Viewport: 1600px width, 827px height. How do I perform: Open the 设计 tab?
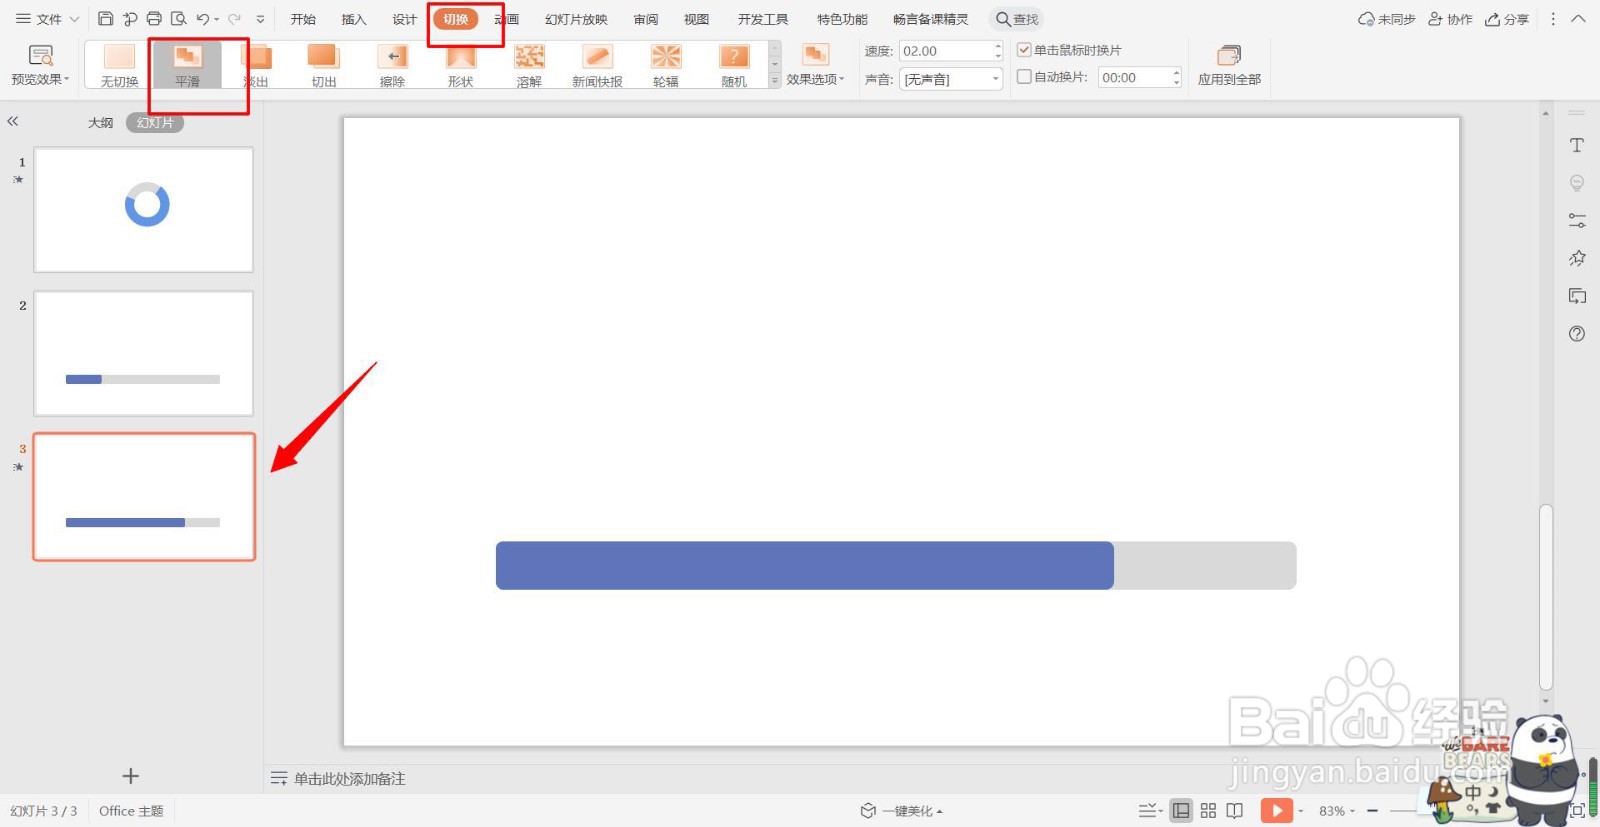click(404, 19)
